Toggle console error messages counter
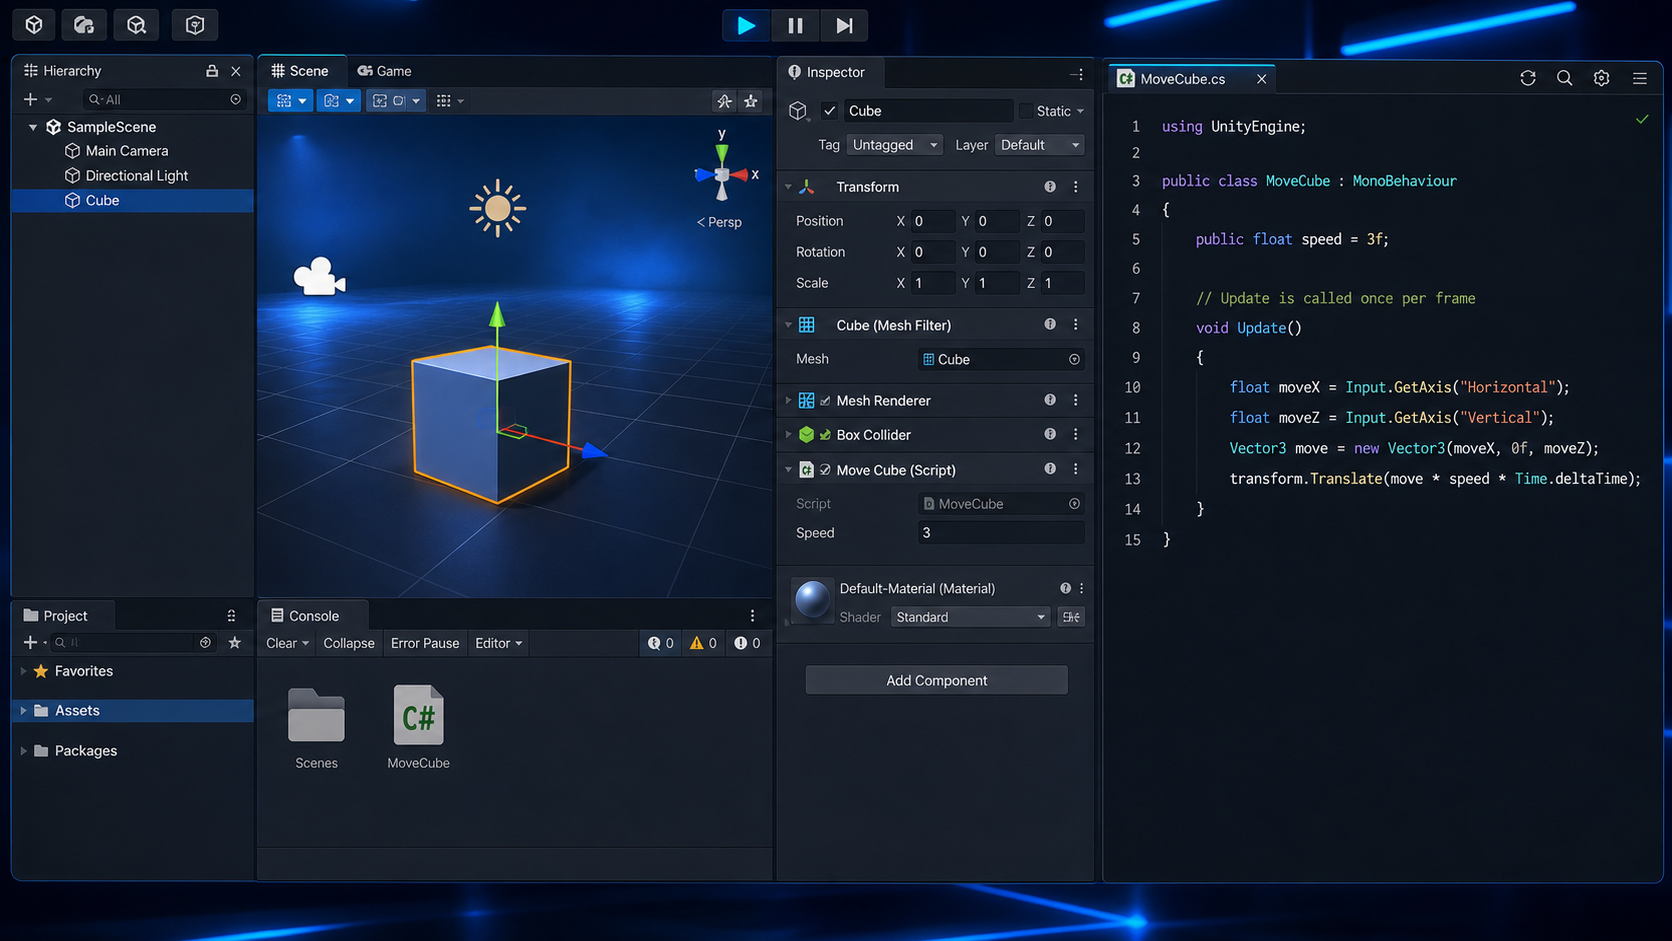 pyautogui.click(x=747, y=643)
